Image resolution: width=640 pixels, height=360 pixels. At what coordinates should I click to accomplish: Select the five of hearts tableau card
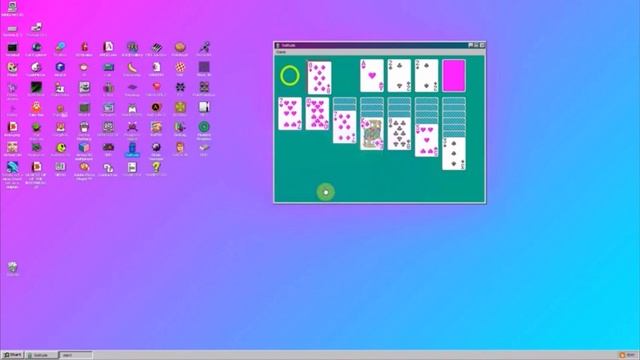(x=426, y=140)
